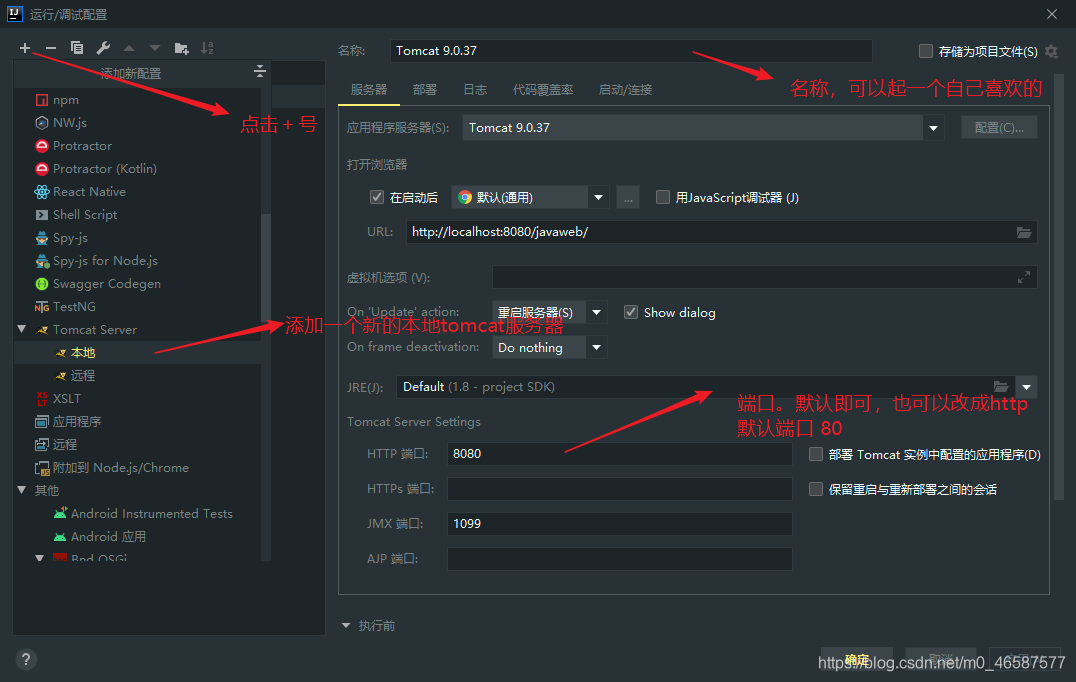Toggle Show dialog checkbox
This screenshot has height=682, width=1076.
point(631,312)
